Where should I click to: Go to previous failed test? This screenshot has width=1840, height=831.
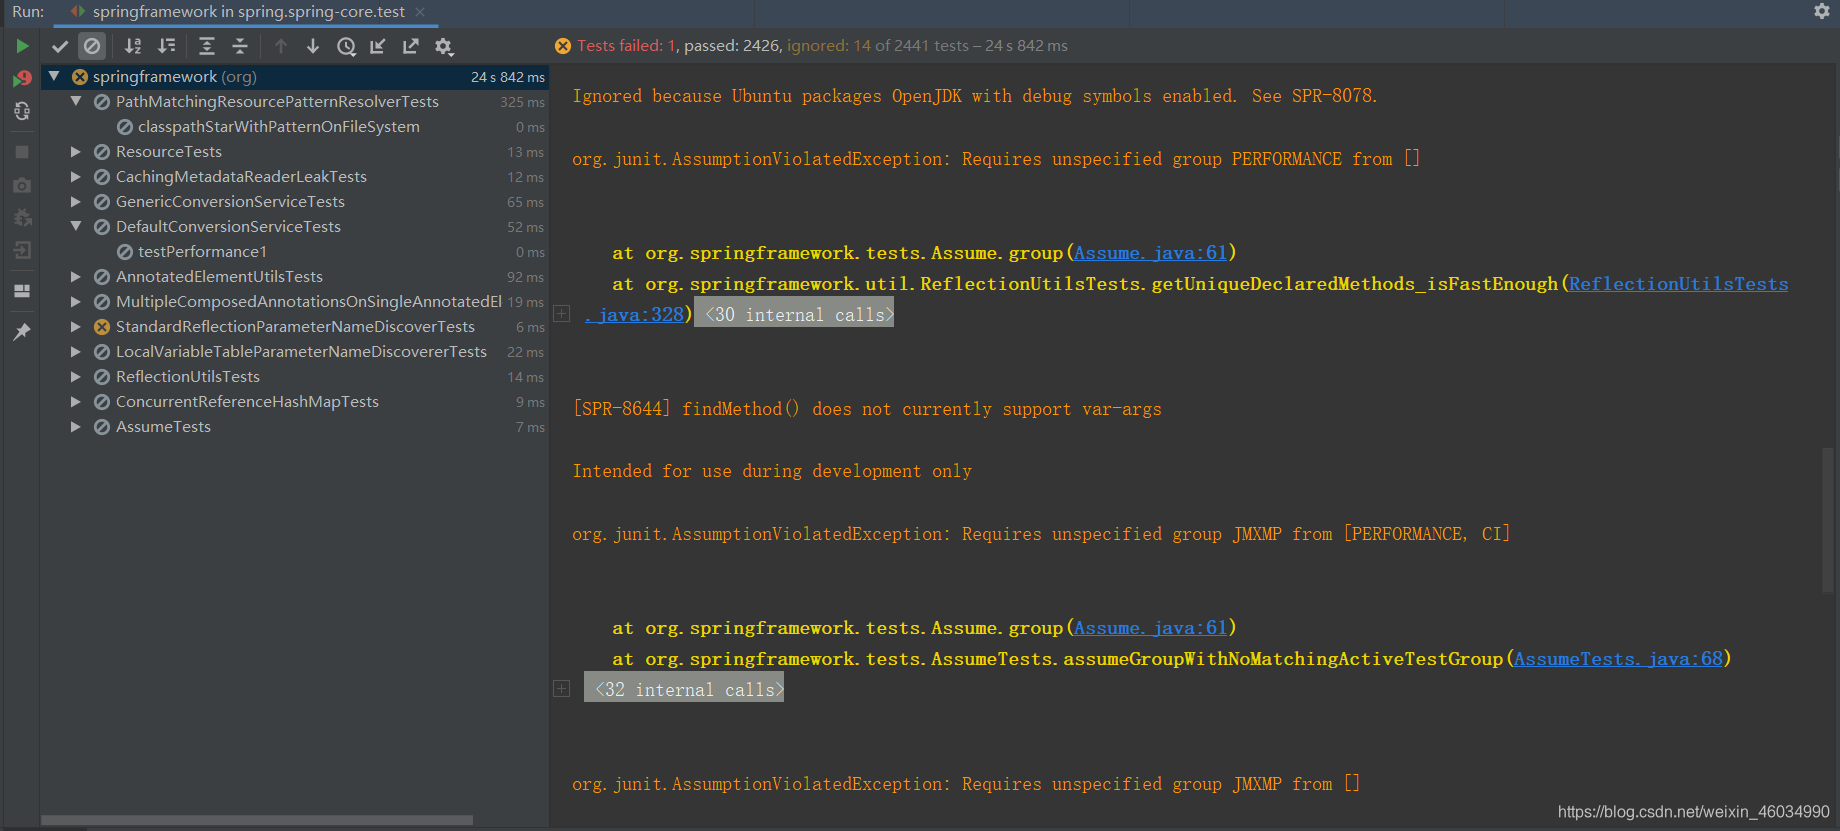(x=281, y=46)
